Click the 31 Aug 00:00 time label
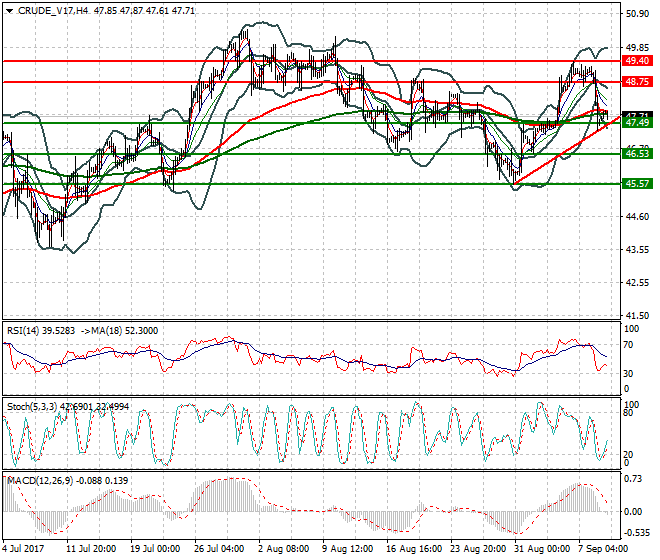 coord(543,549)
